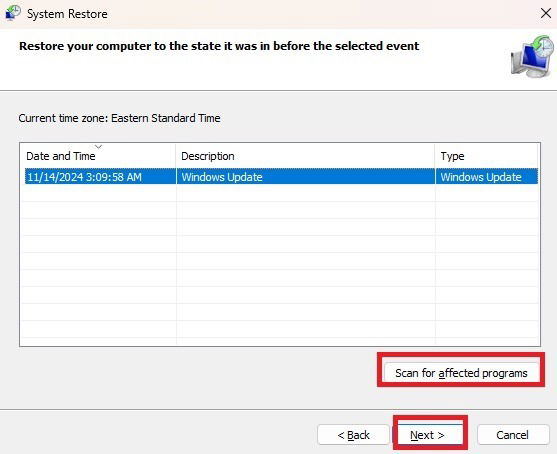This screenshot has height=454, width=557.
Task: Click the computer restore graphic in header
Action: (532, 56)
